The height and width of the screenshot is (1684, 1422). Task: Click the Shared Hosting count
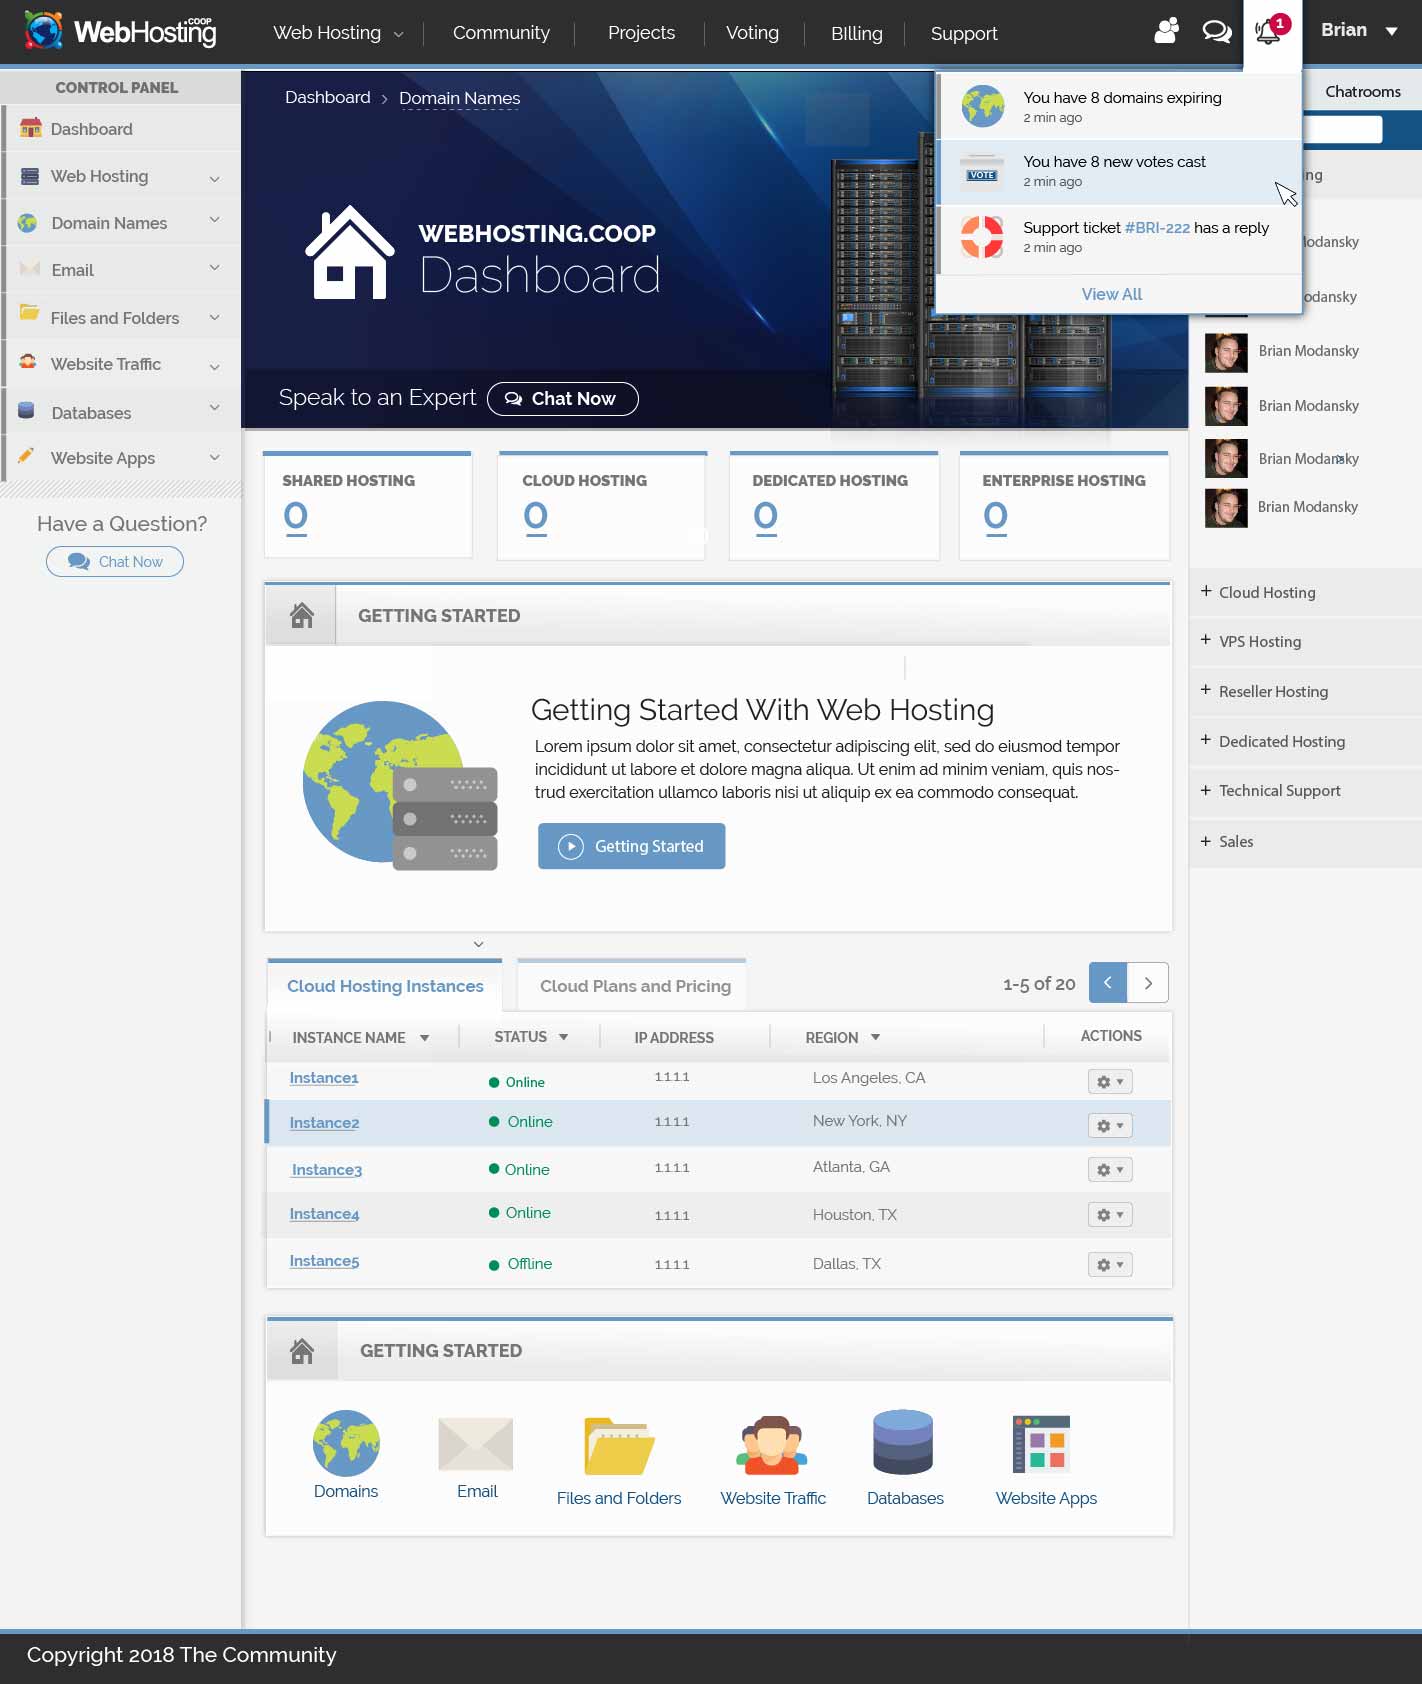(295, 517)
